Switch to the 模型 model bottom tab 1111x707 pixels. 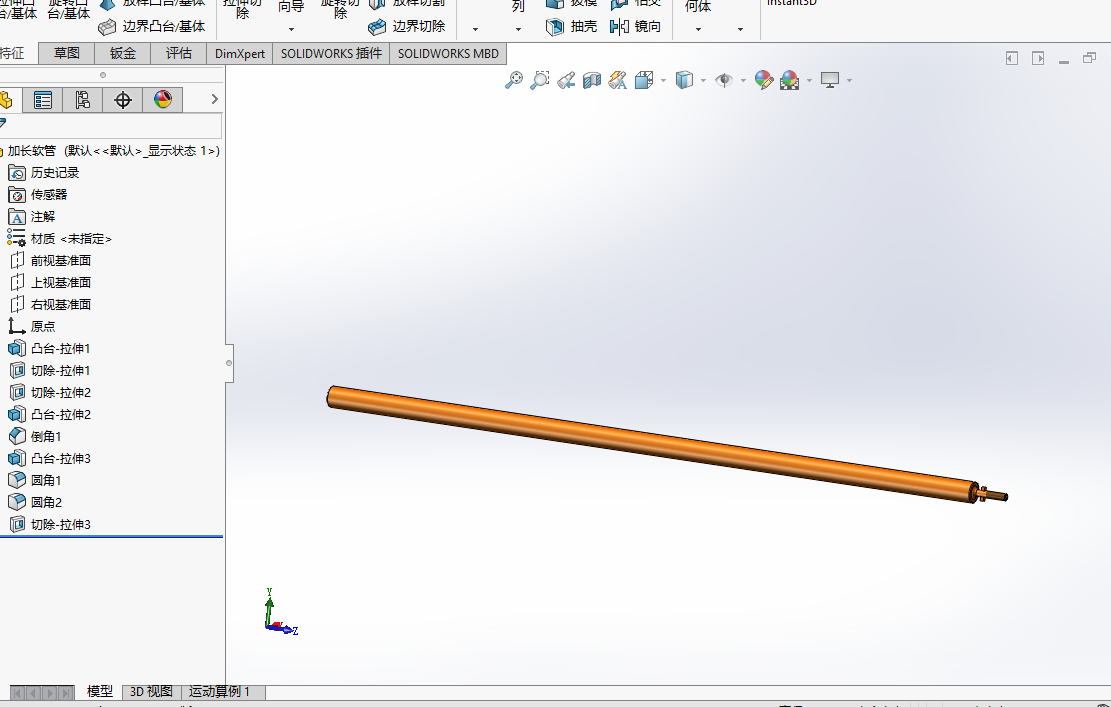coord(100,691)
